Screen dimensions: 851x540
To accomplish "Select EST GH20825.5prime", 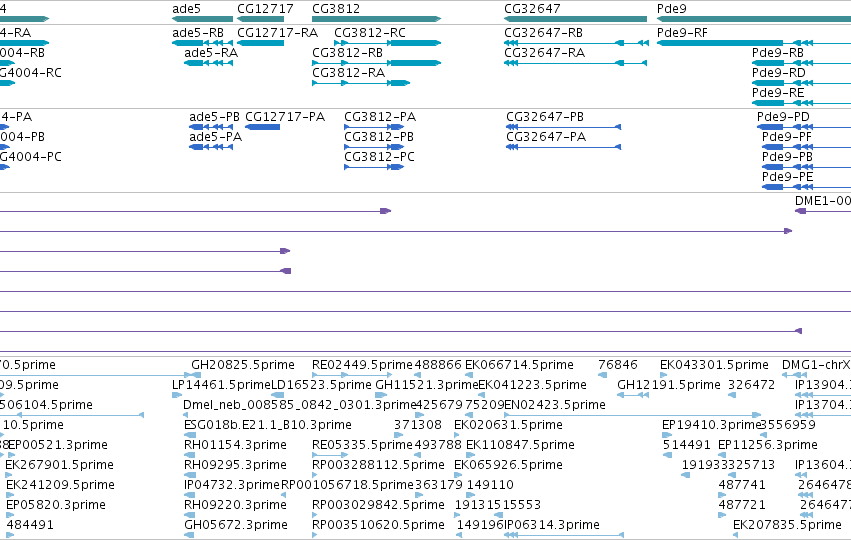I will click(x=243, y=365).
